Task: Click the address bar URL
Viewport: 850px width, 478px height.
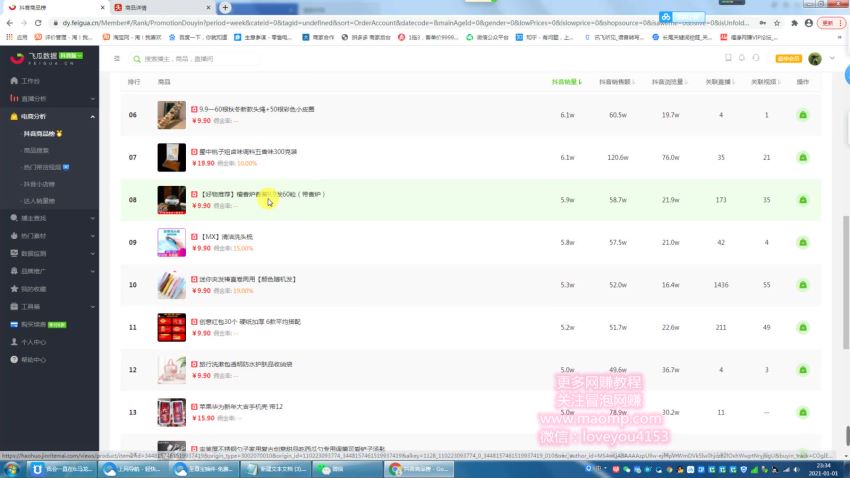Action: (405, 23)
